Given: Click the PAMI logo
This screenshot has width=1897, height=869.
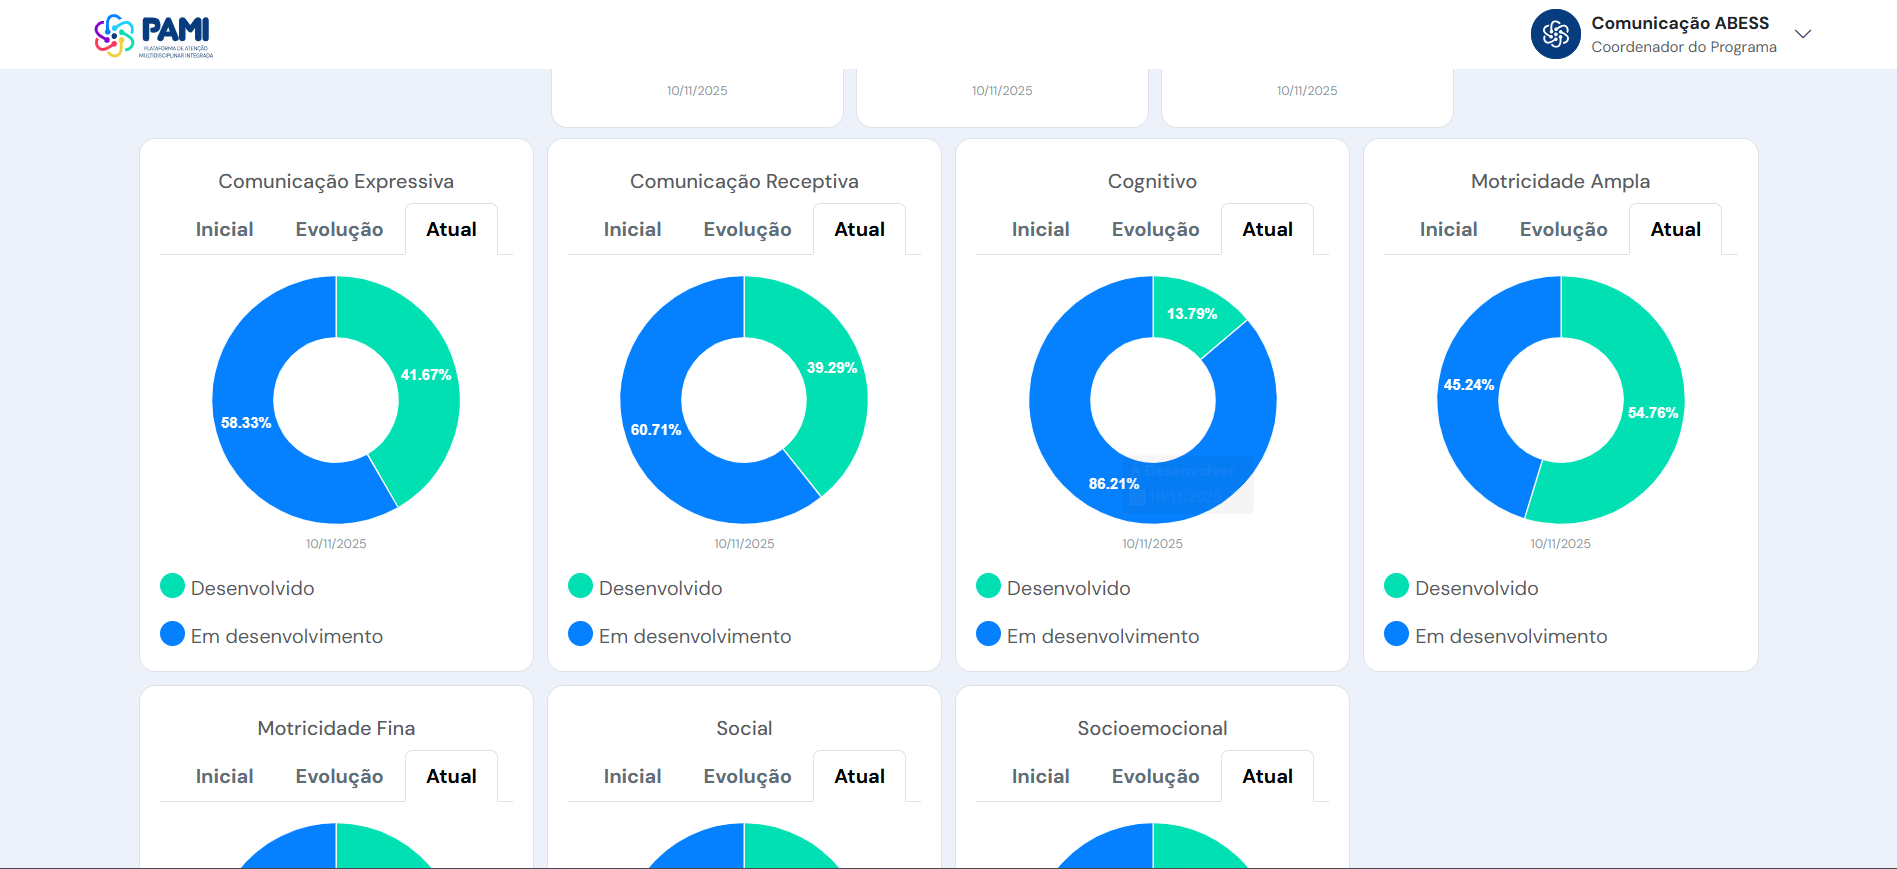Looking at the screenshot, I should click(x=153, y=36).
